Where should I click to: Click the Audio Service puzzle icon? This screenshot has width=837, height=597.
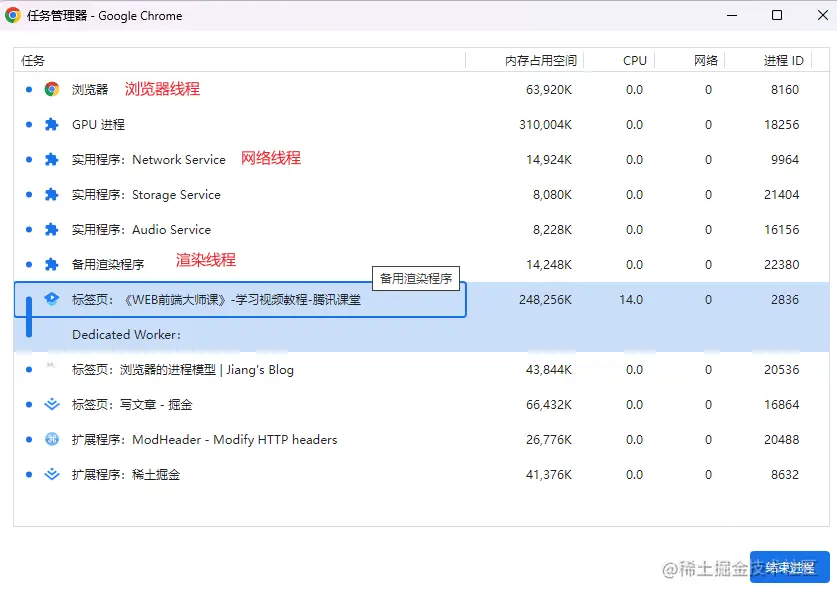click(x=52, y=230)
